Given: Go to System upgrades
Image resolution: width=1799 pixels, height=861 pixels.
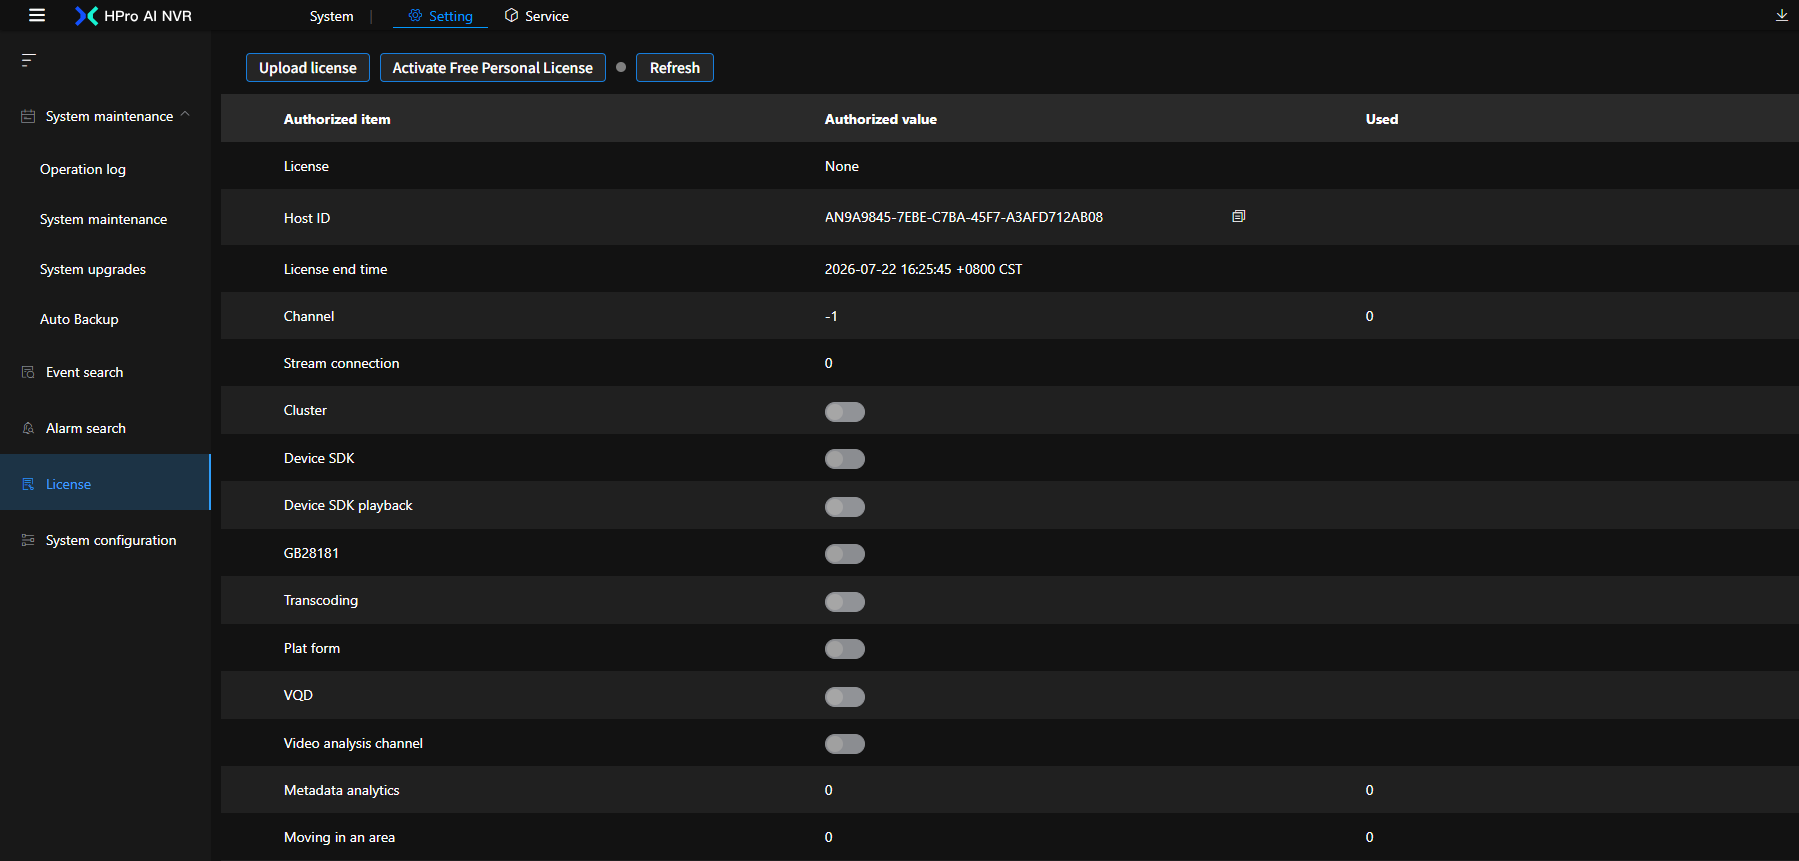Looking at the screenshot, I should click(x=93, y=269).
